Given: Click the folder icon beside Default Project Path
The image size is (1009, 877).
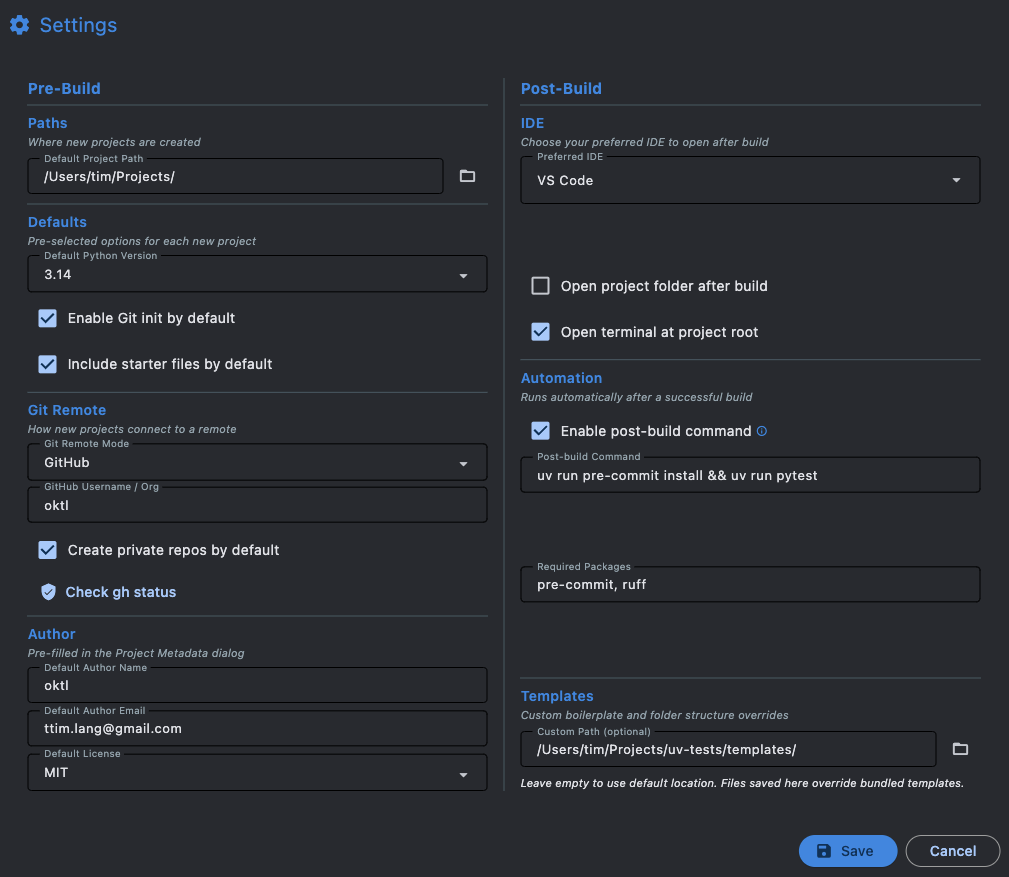Looking at the screenshot, I should pos(467,176).
